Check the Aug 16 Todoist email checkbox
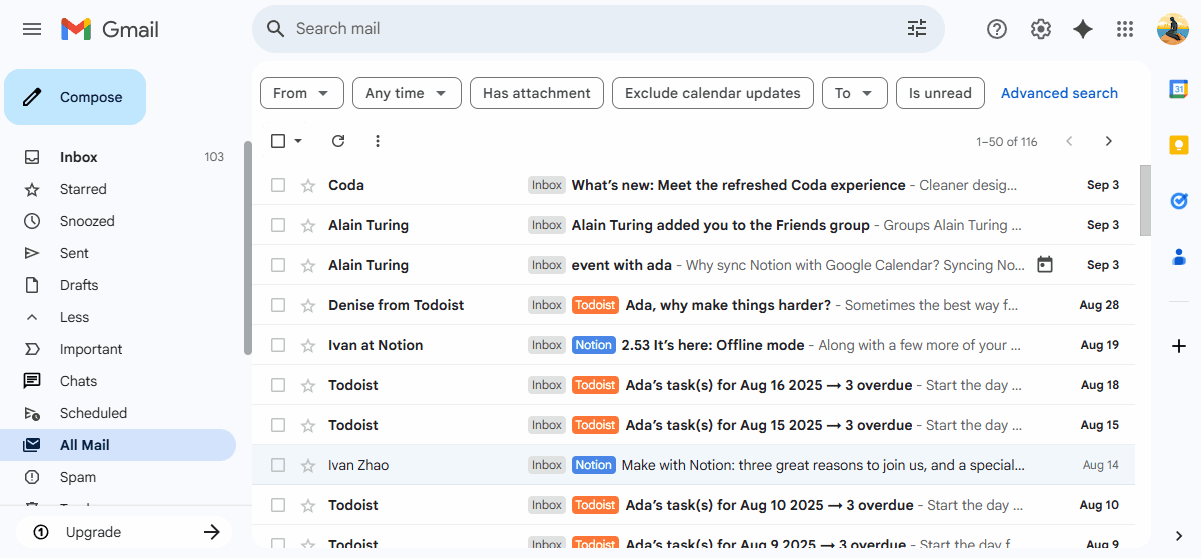The height and width of the screenshot is (558, 1201). tap(278, 385)
